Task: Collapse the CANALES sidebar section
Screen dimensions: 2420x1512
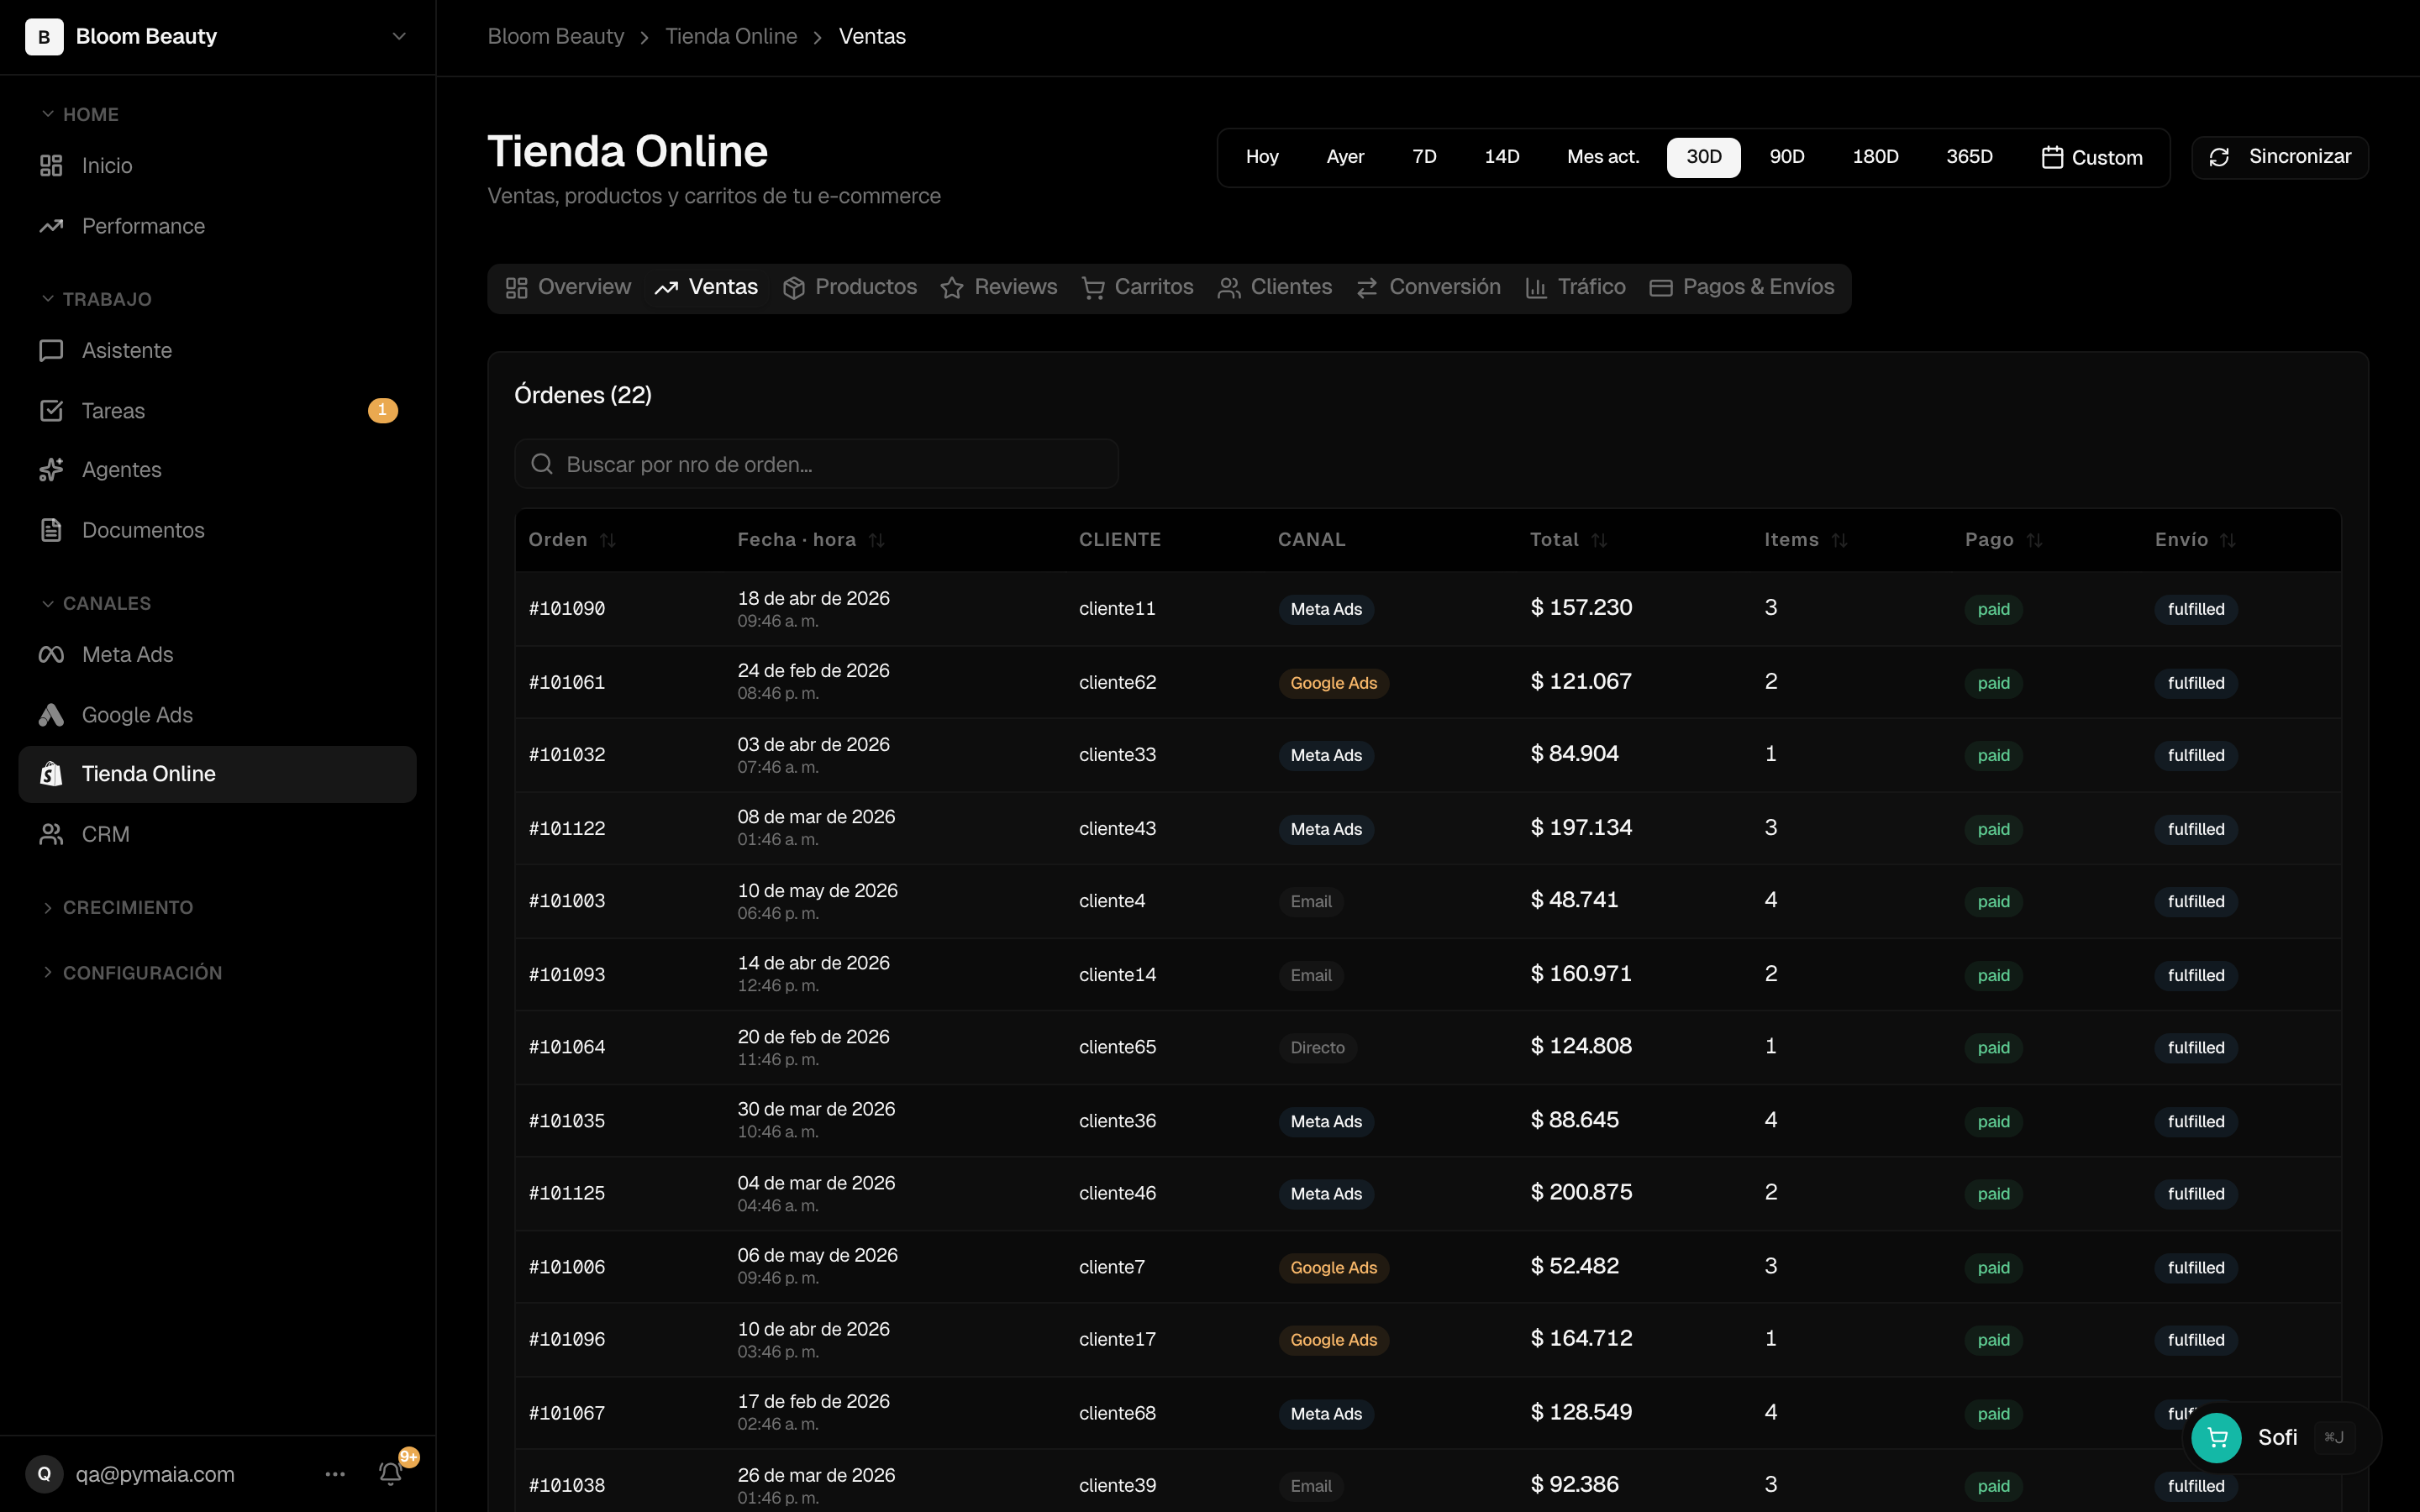Action: pos(96,603)
